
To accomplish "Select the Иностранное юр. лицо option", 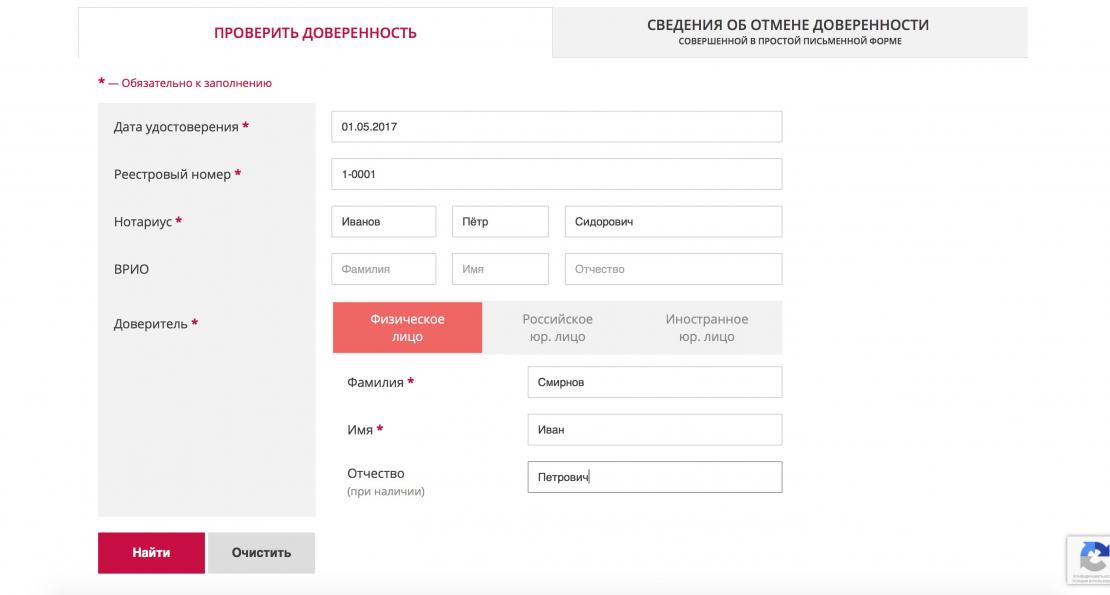I will click(x=706, y=328).
